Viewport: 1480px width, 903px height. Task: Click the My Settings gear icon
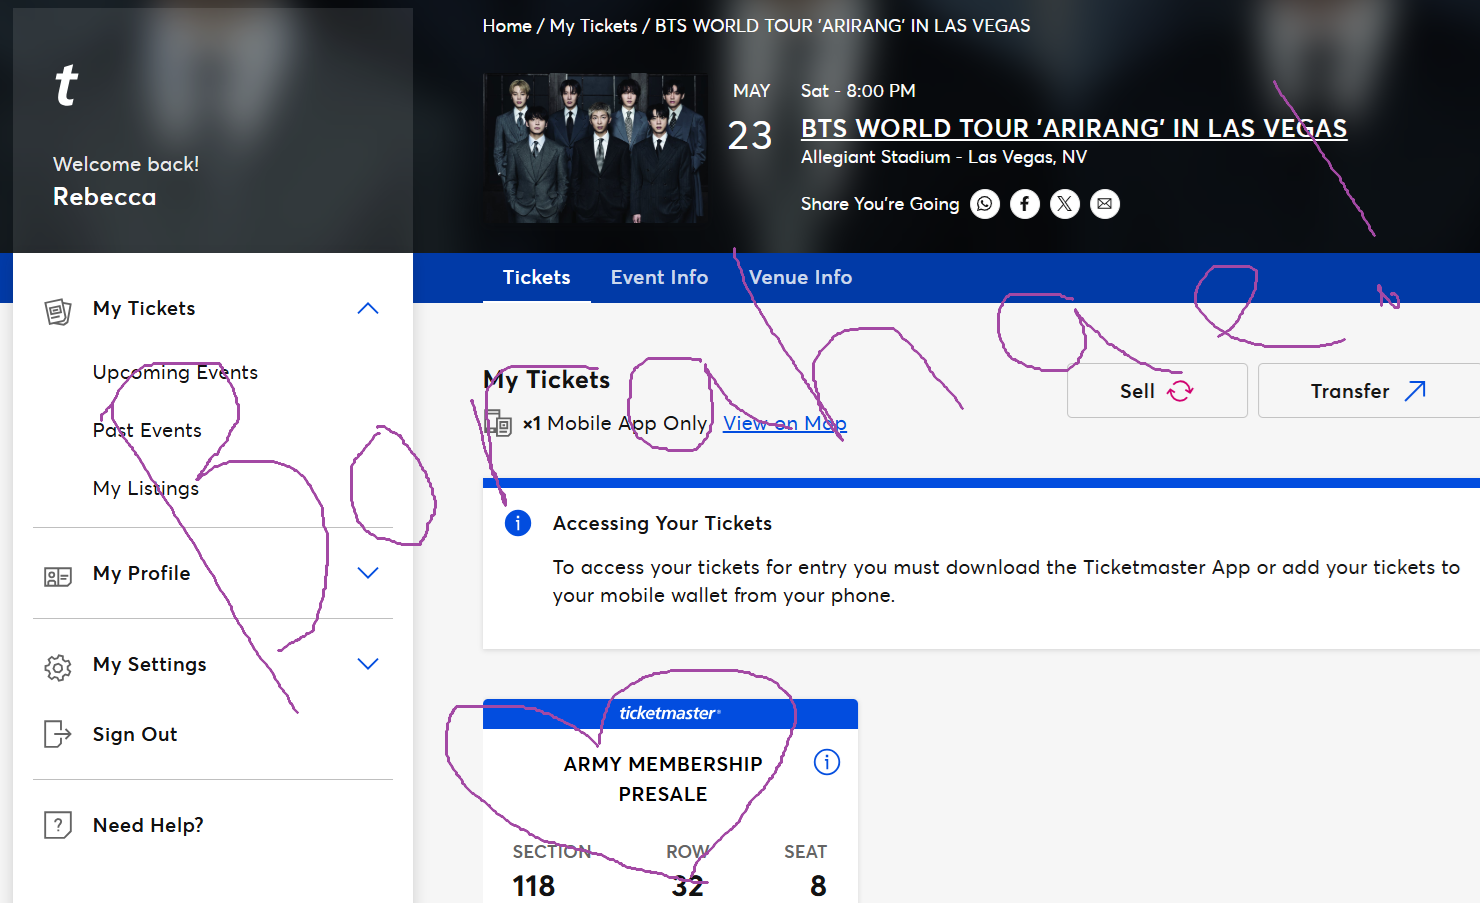pyautogui.click(x=58, y=667)
